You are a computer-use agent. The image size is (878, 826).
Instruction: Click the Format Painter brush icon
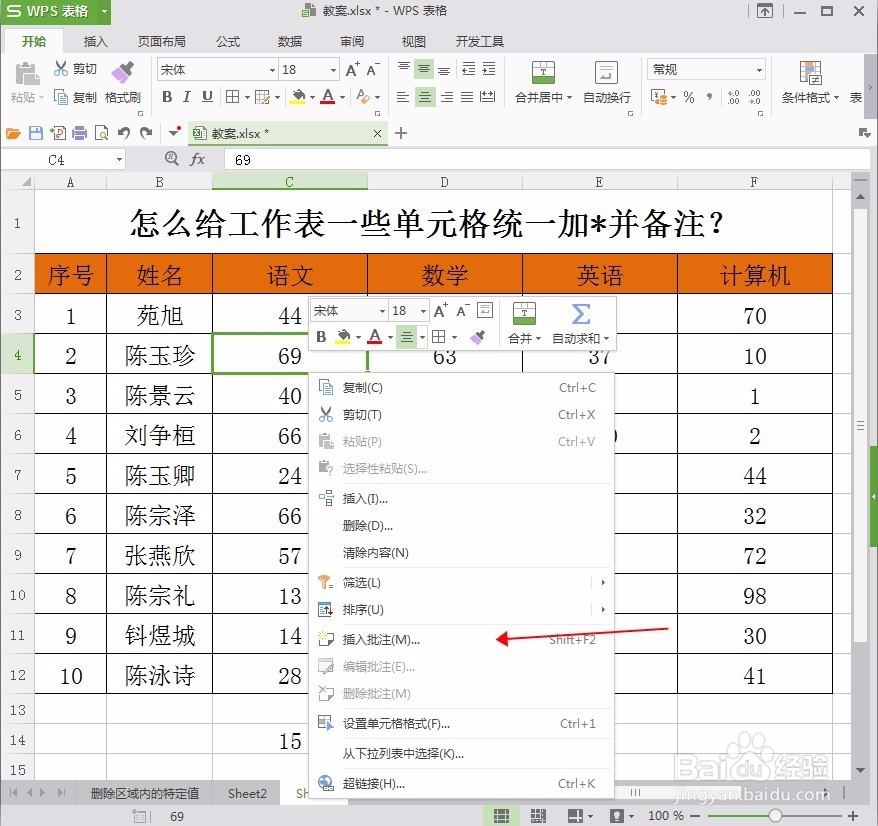point(123,72)
